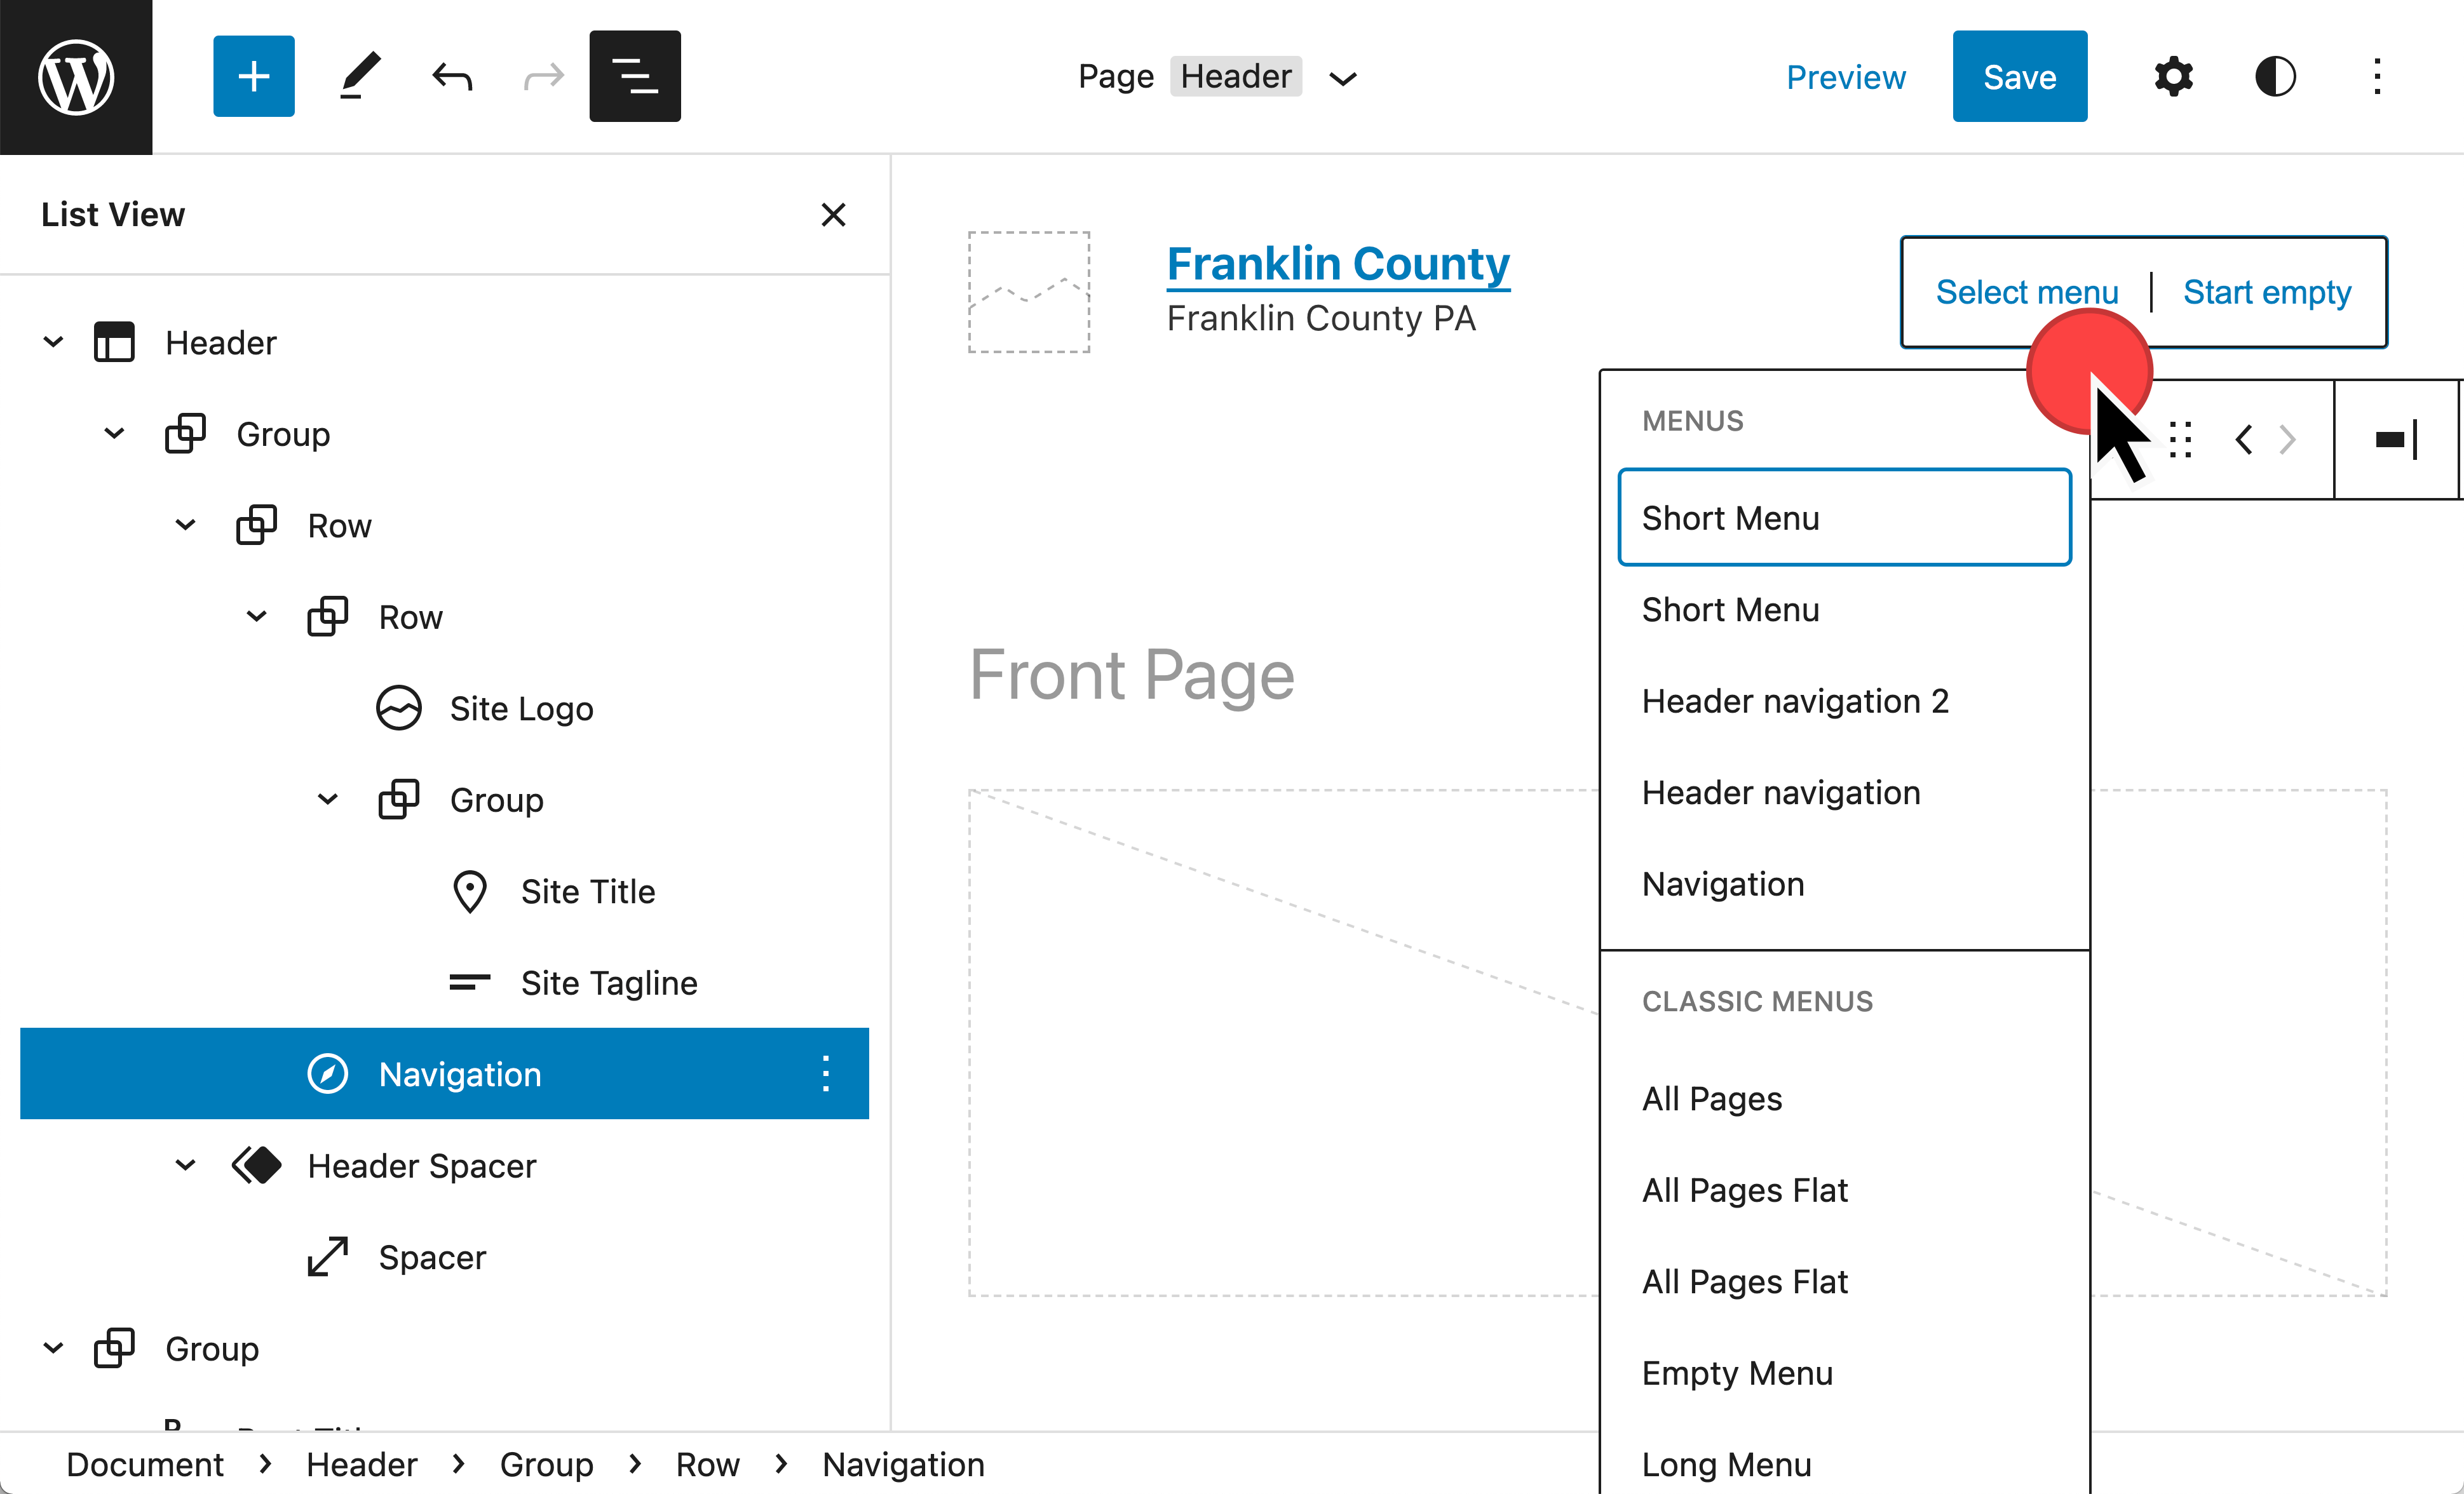The height and width of the screenshot is (1494, 2464).
Task: Select All Pages under Classic Menus
Action: tap(1711, 1097)
